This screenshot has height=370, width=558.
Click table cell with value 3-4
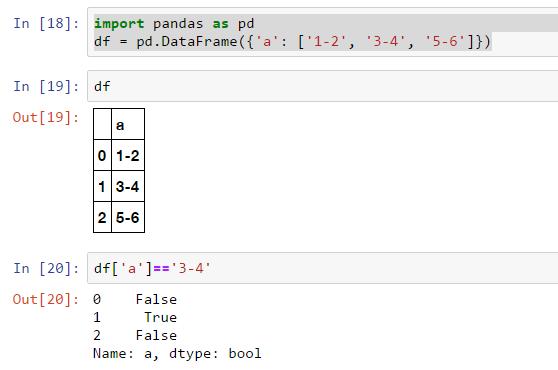(x=128, y=186)
